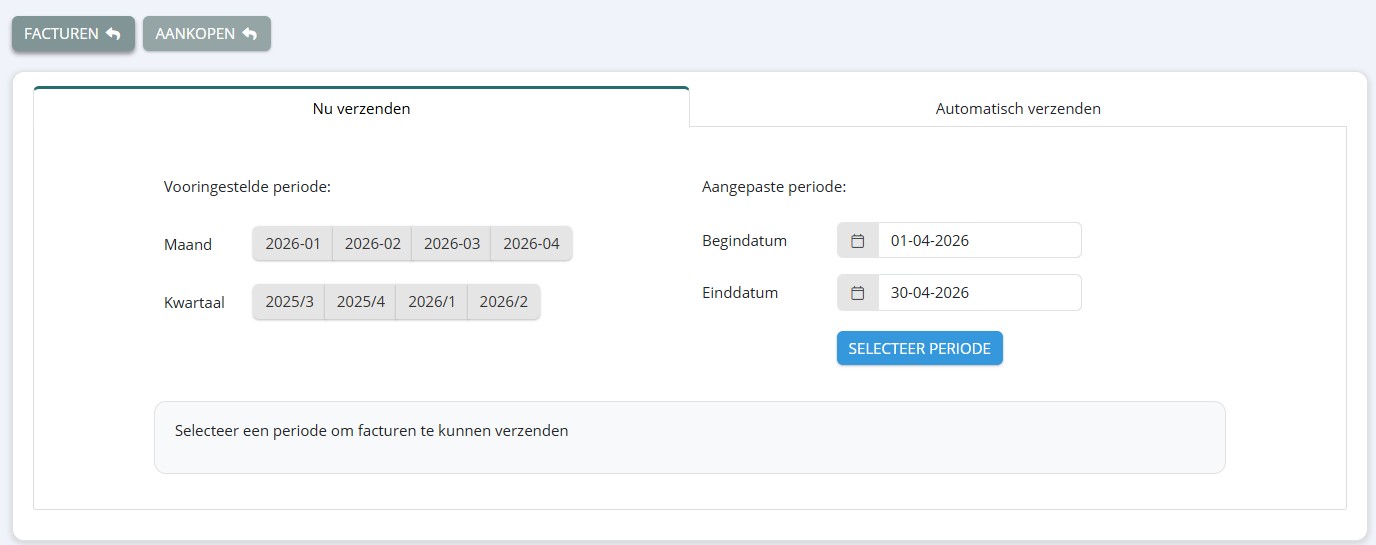Image resolution: width=1376 pixels, height=545 pixels.
Task: Open calendar icon next to Einddatum
Action: [x=857, y=293]
